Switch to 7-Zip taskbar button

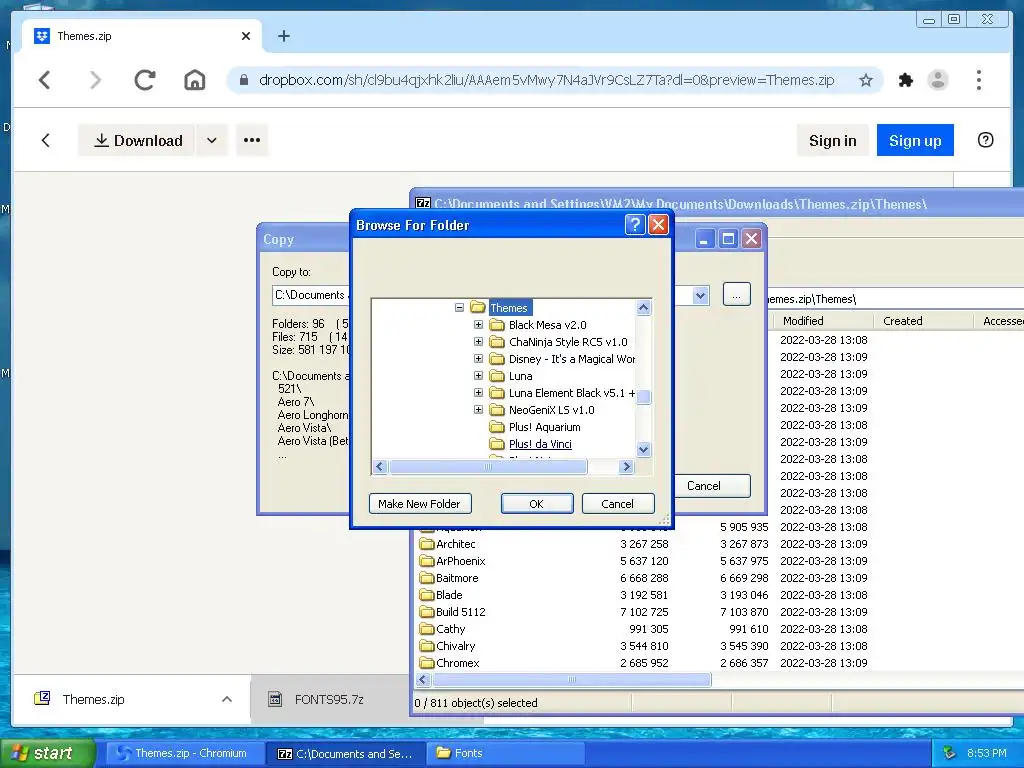pyautogui.click(x=345, y=753)
